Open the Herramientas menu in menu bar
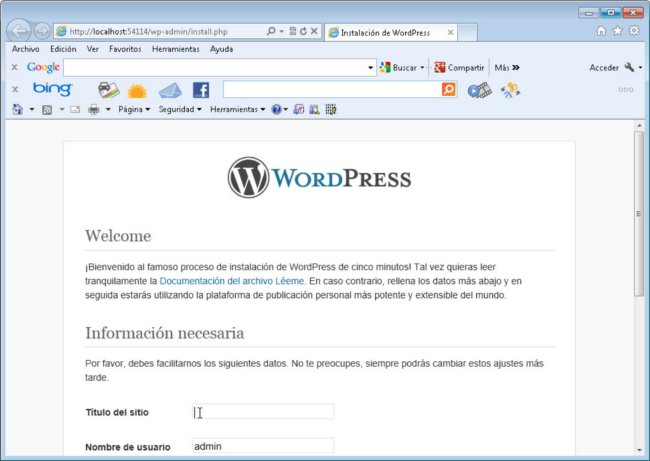650x461 pixels. (175, 49)
